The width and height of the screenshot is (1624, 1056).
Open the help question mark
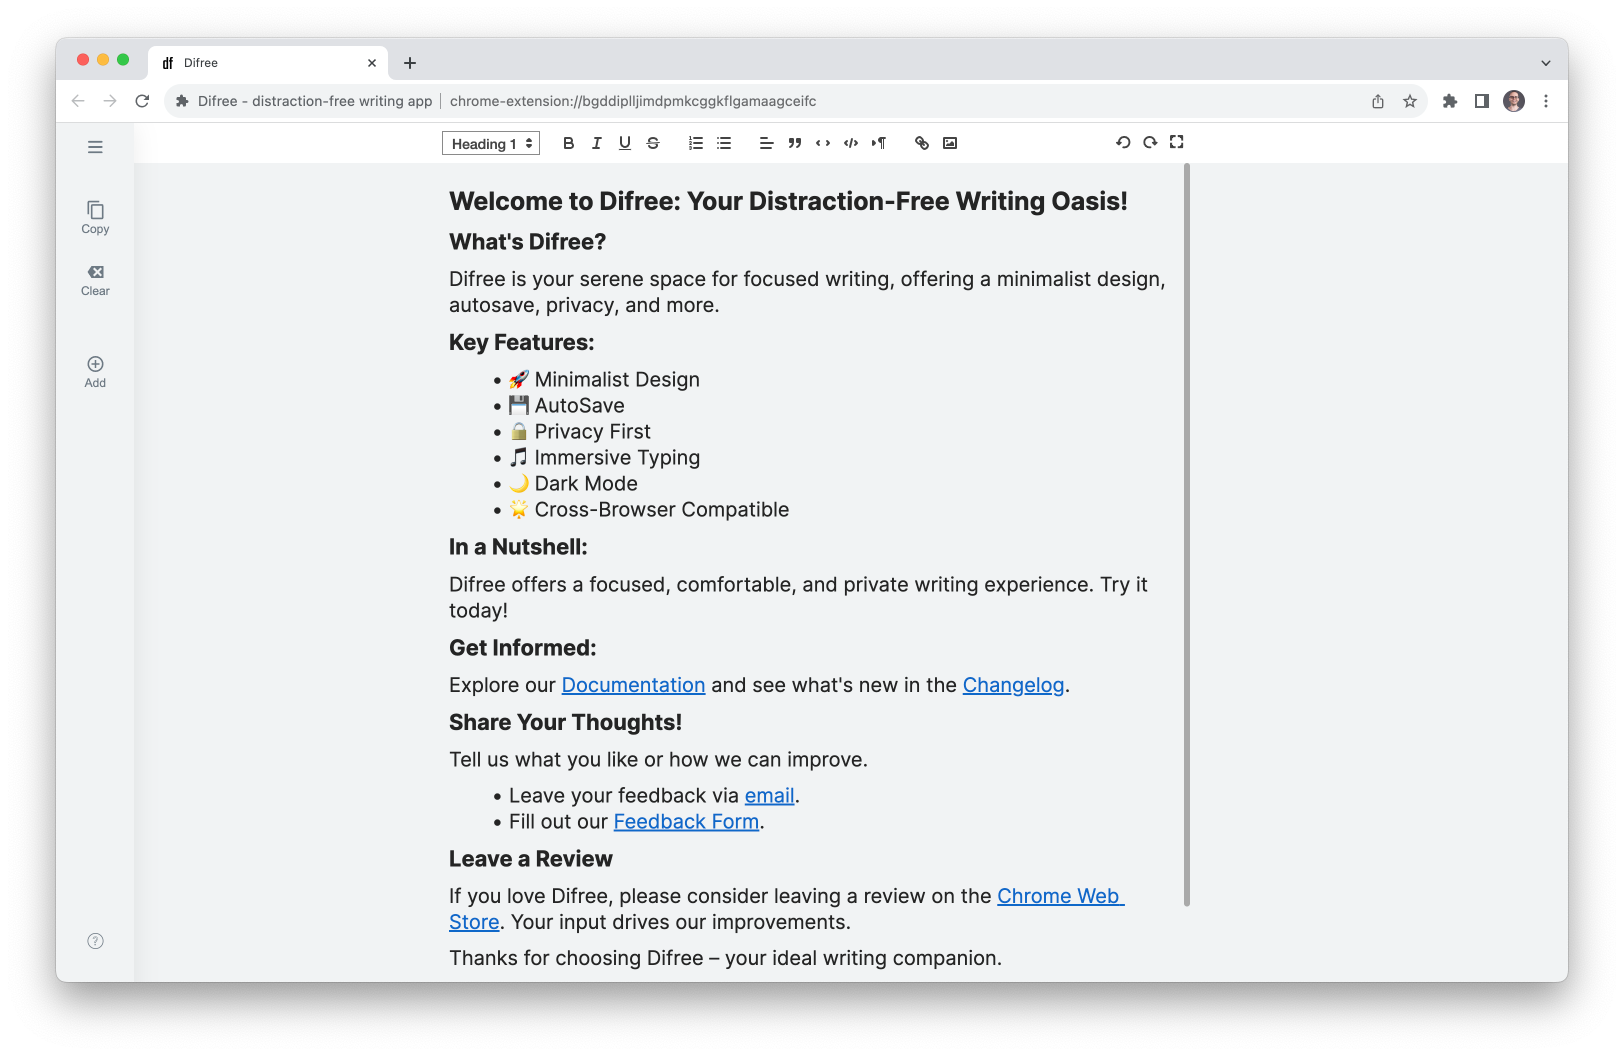click(x=95, y=941)
